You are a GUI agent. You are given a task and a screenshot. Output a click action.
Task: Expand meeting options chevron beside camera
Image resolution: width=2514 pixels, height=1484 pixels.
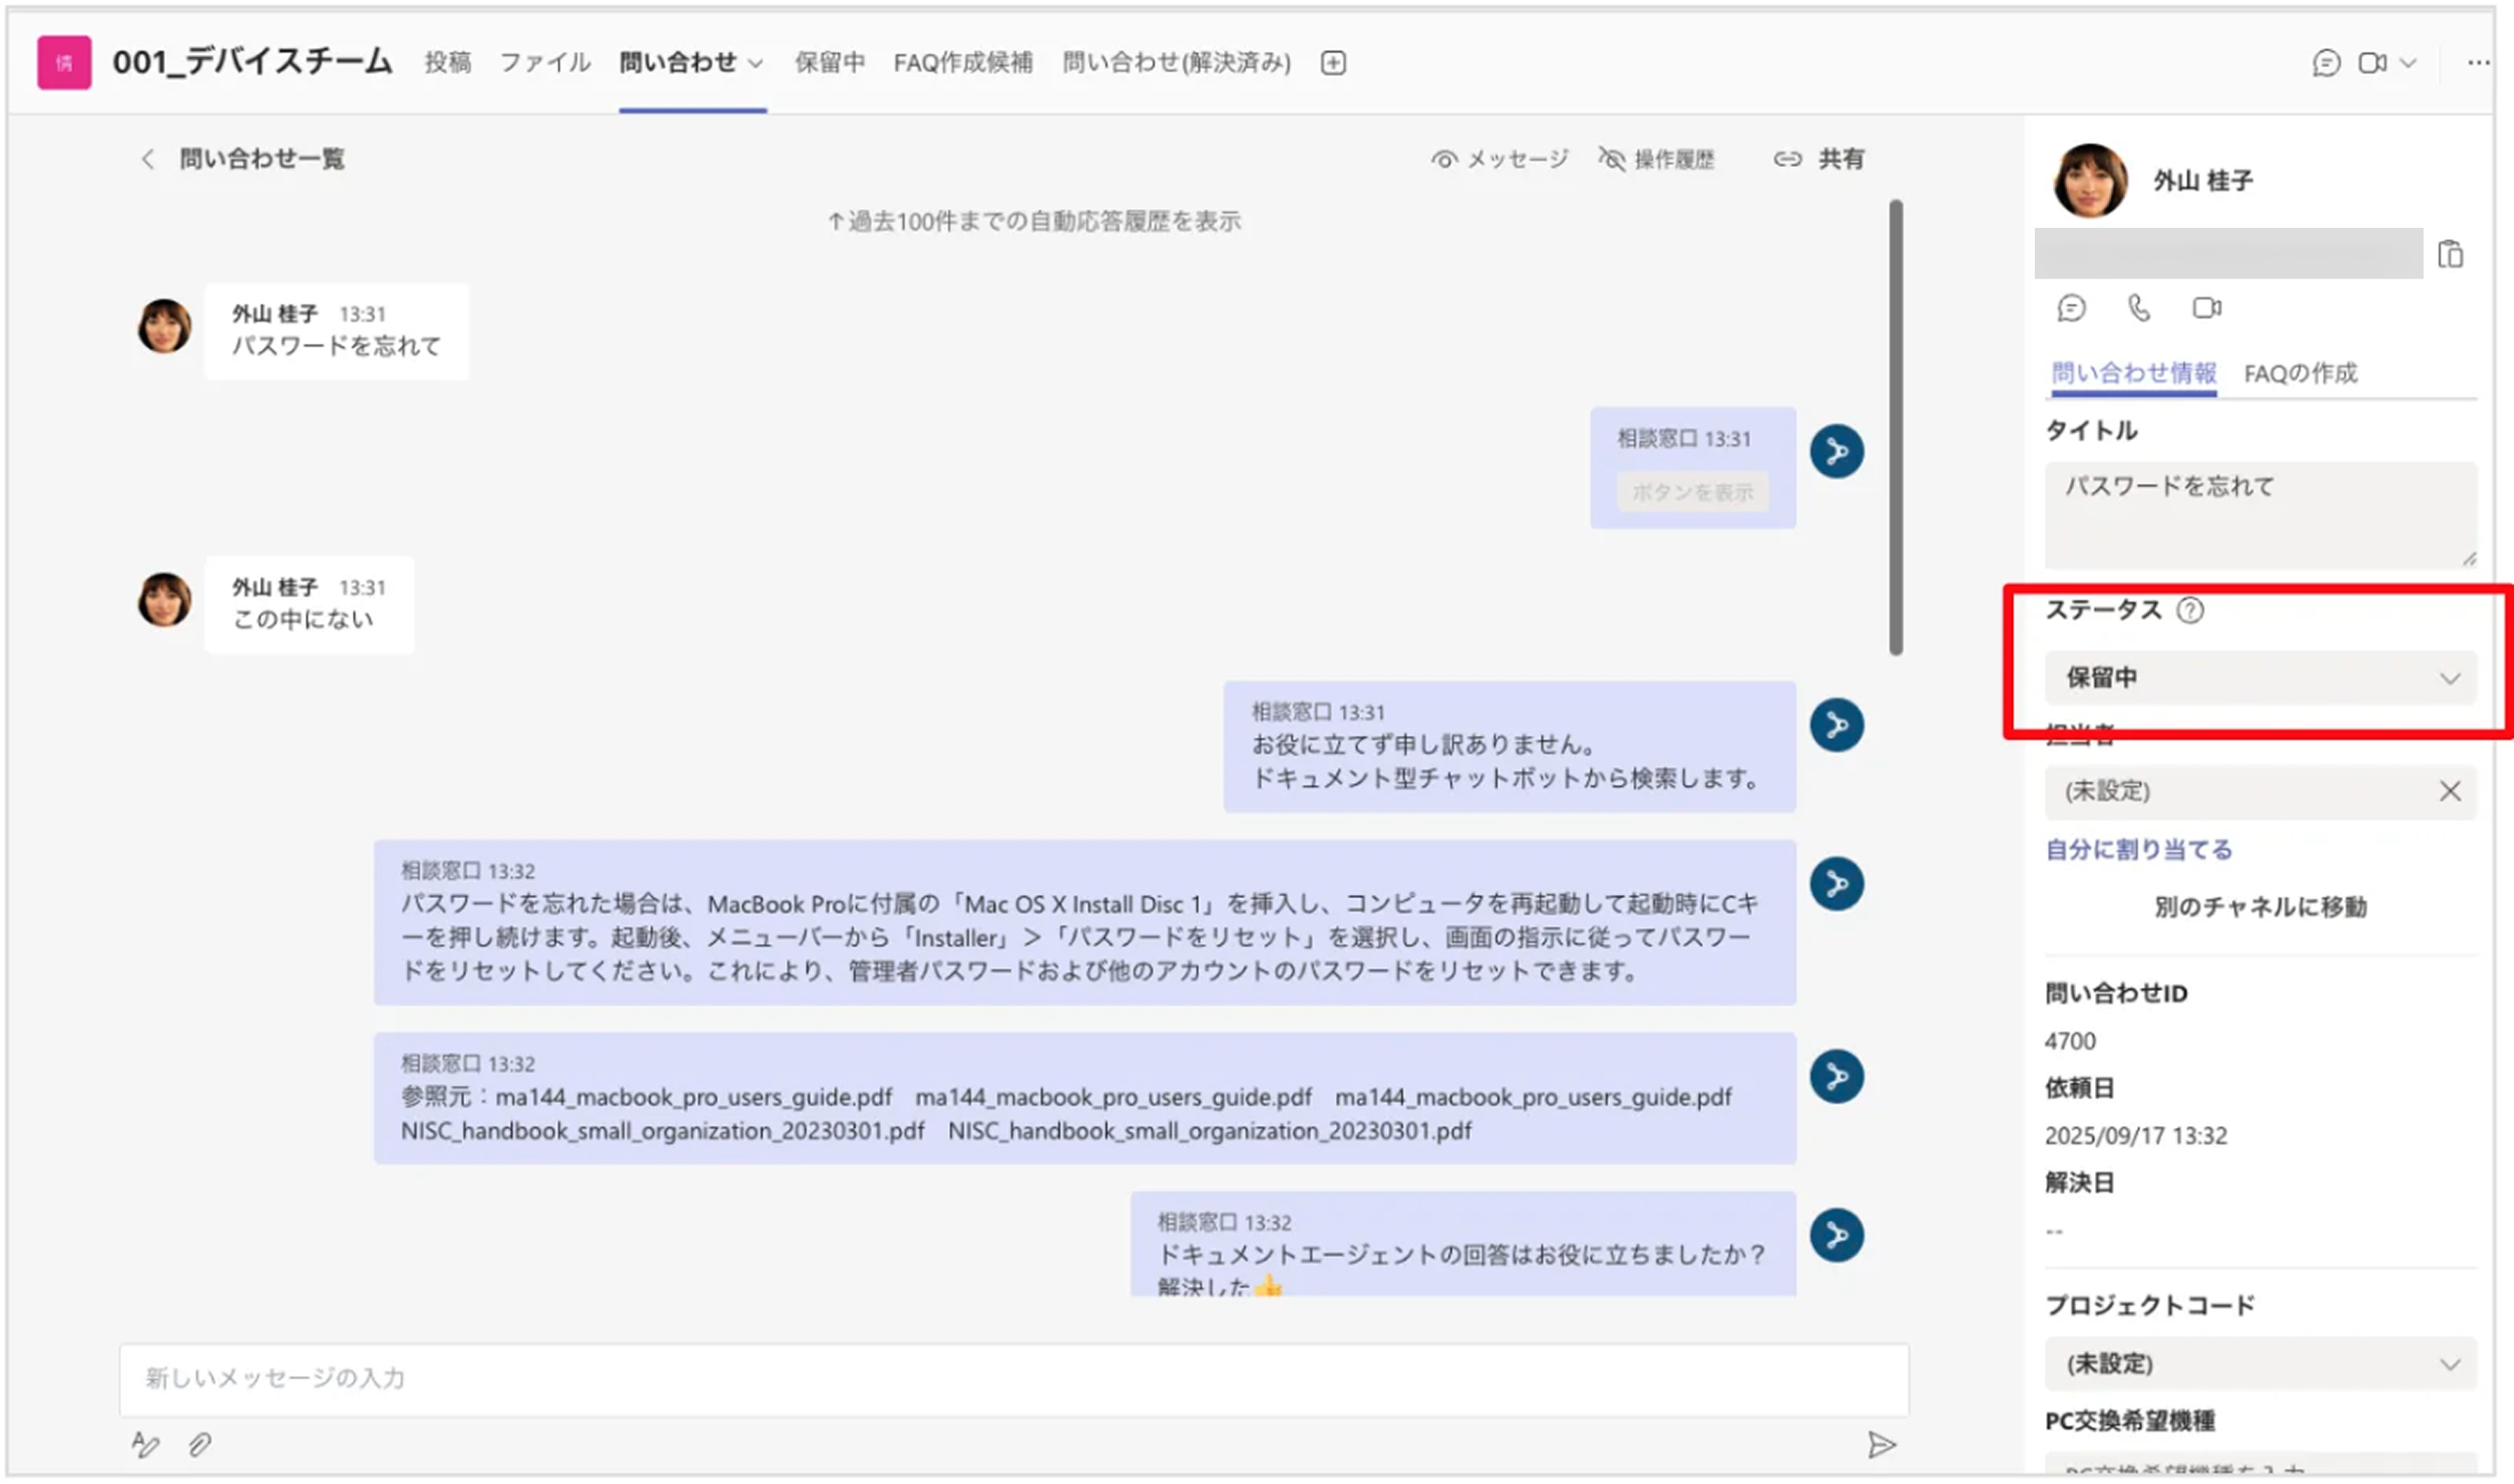pyautogui.click(x=2409, y=63)
